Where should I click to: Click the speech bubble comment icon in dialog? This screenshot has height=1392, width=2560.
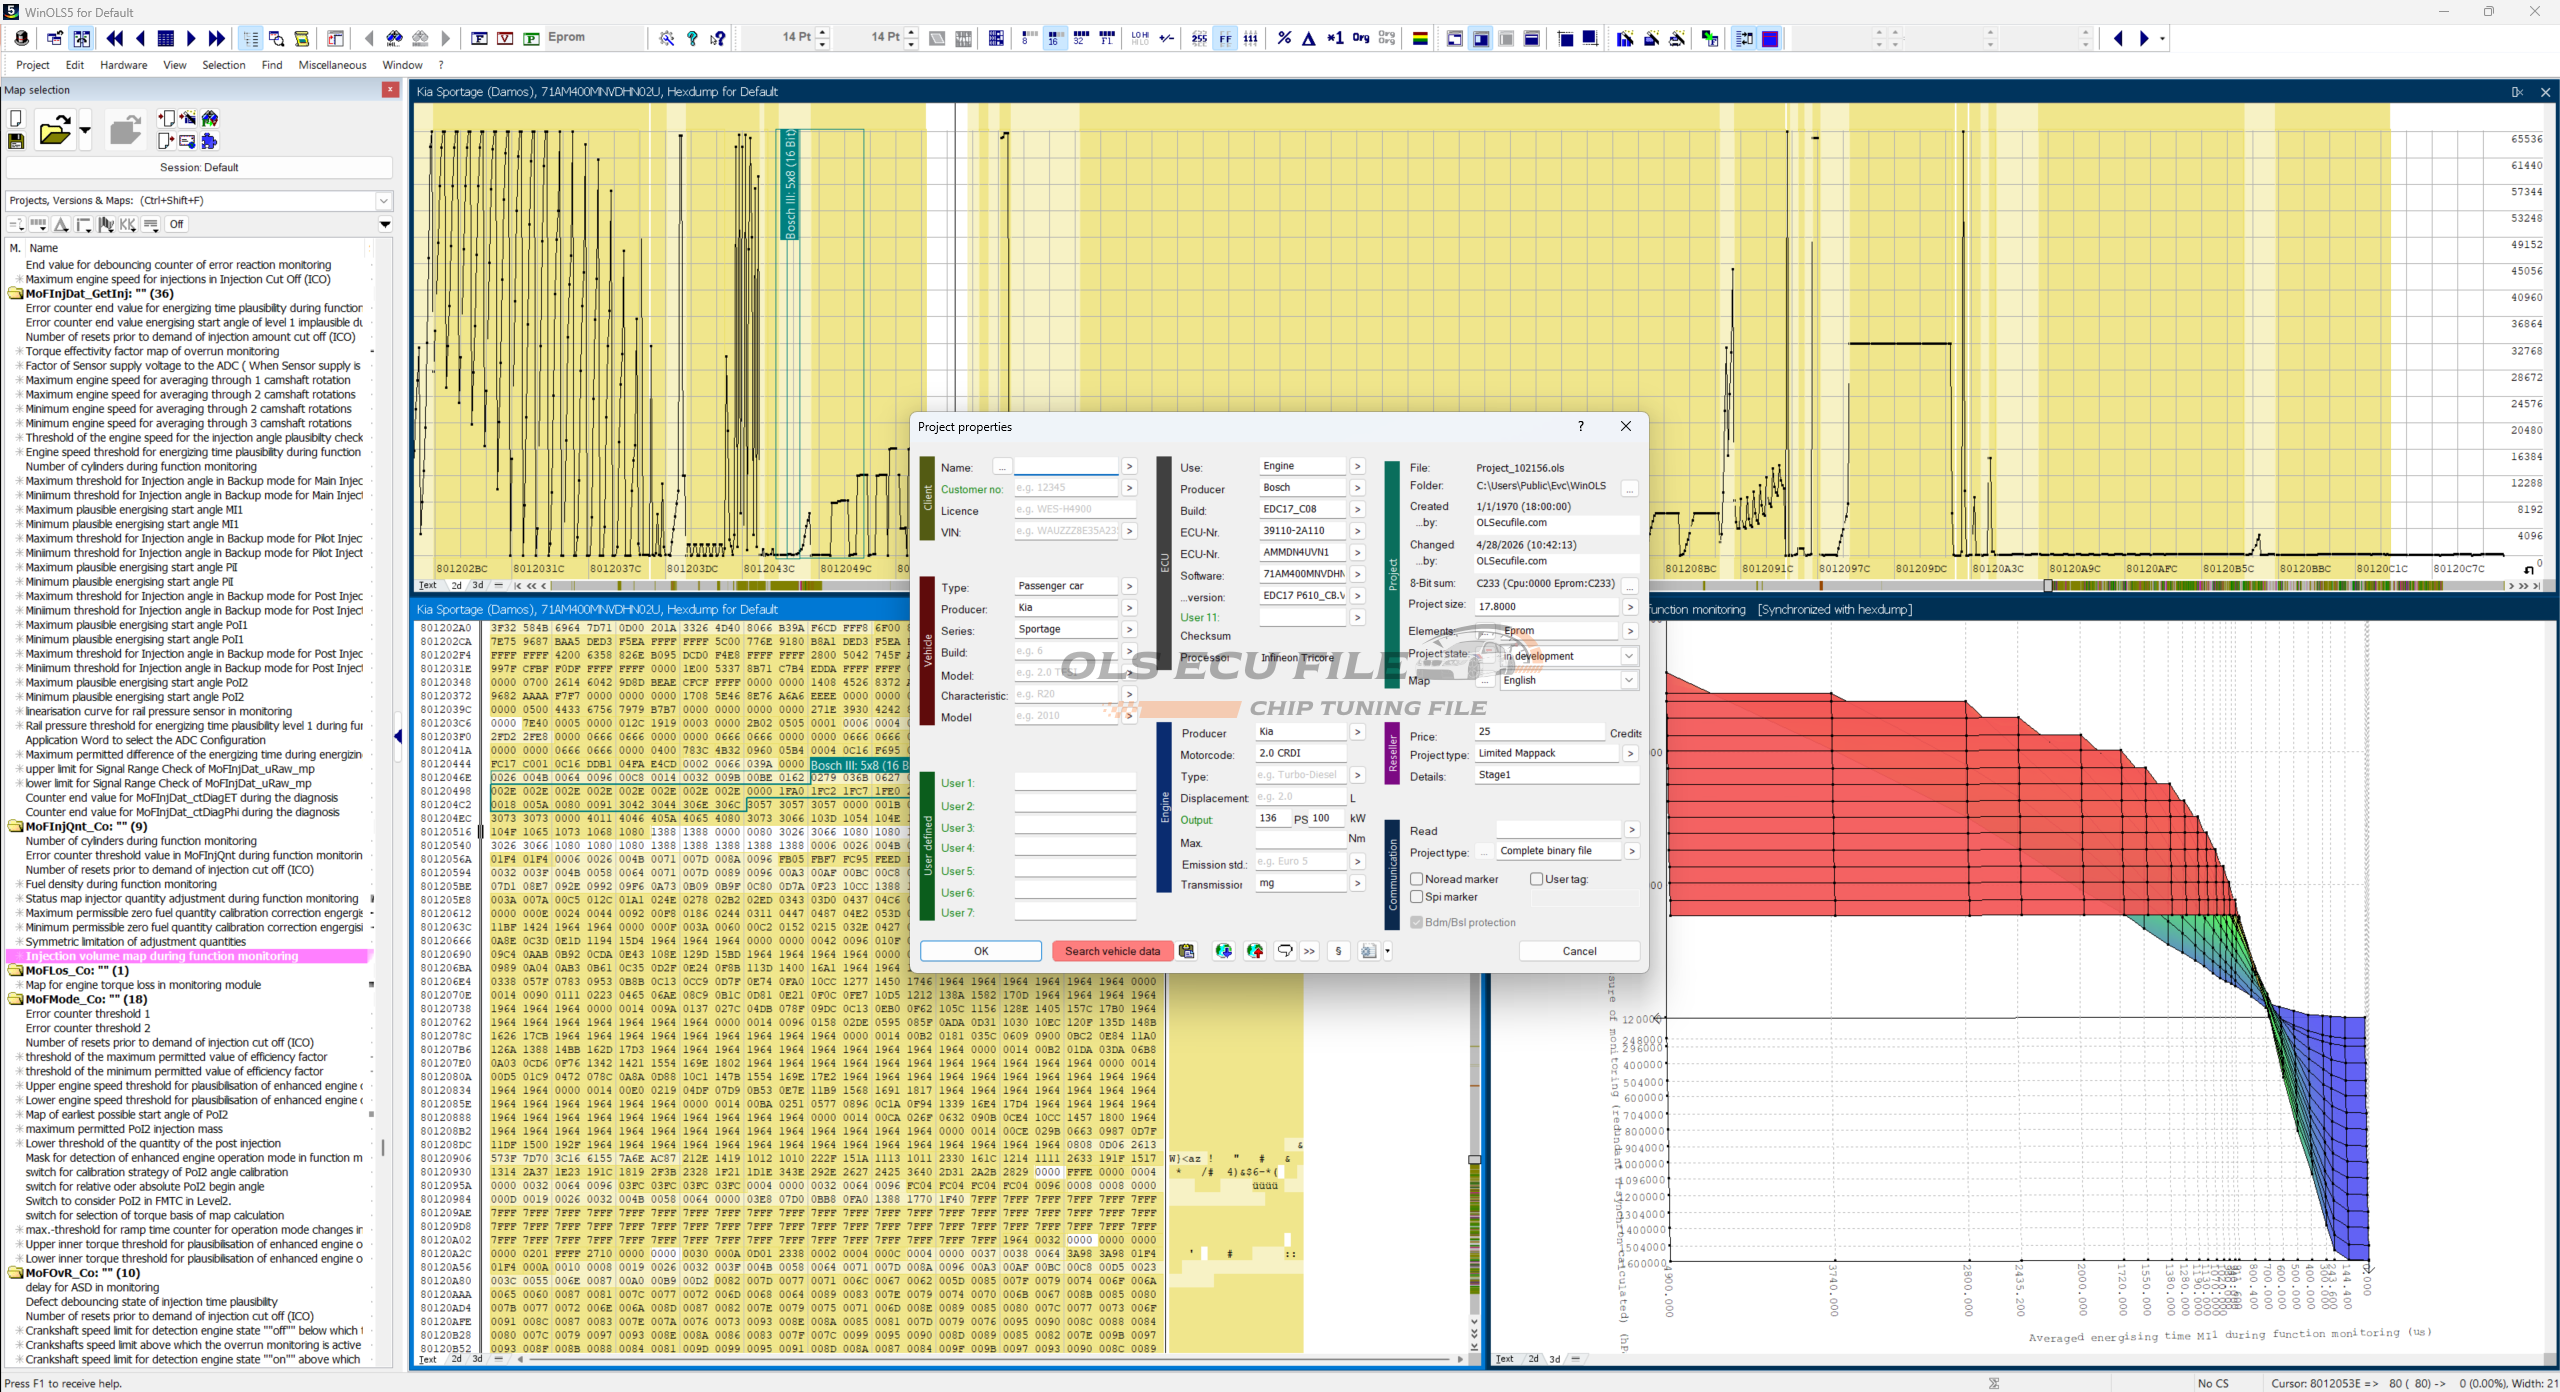(x=1285, y=951)
